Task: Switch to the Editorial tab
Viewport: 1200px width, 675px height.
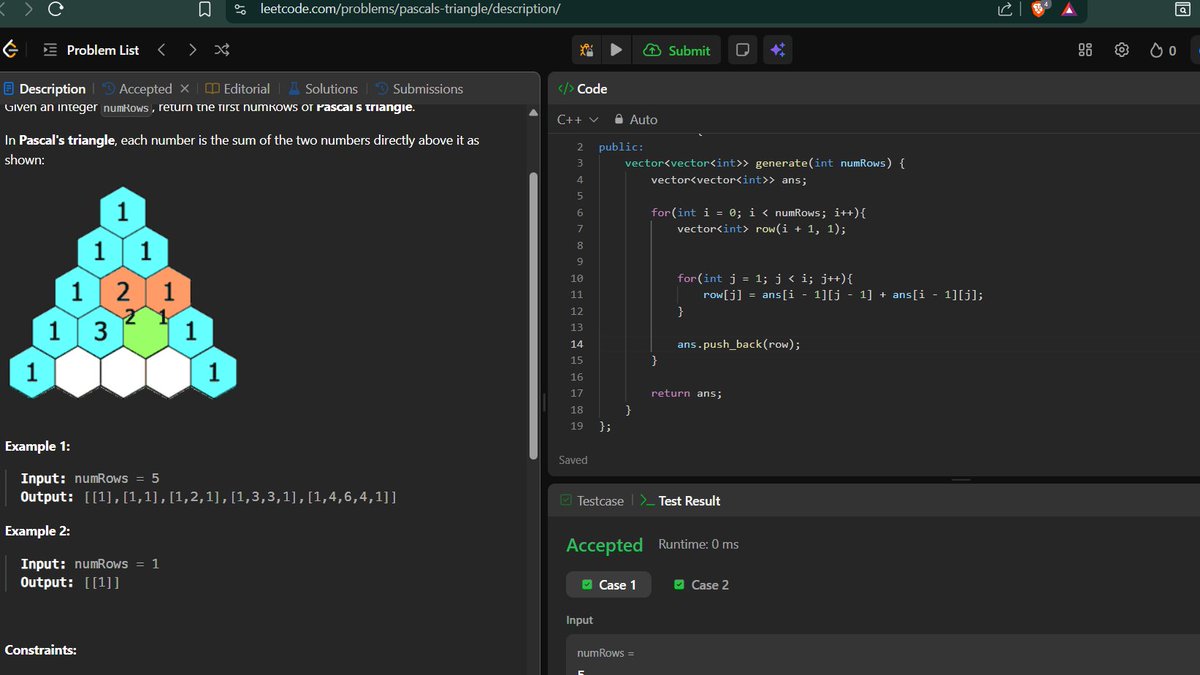Action: [x=238, y=88]
